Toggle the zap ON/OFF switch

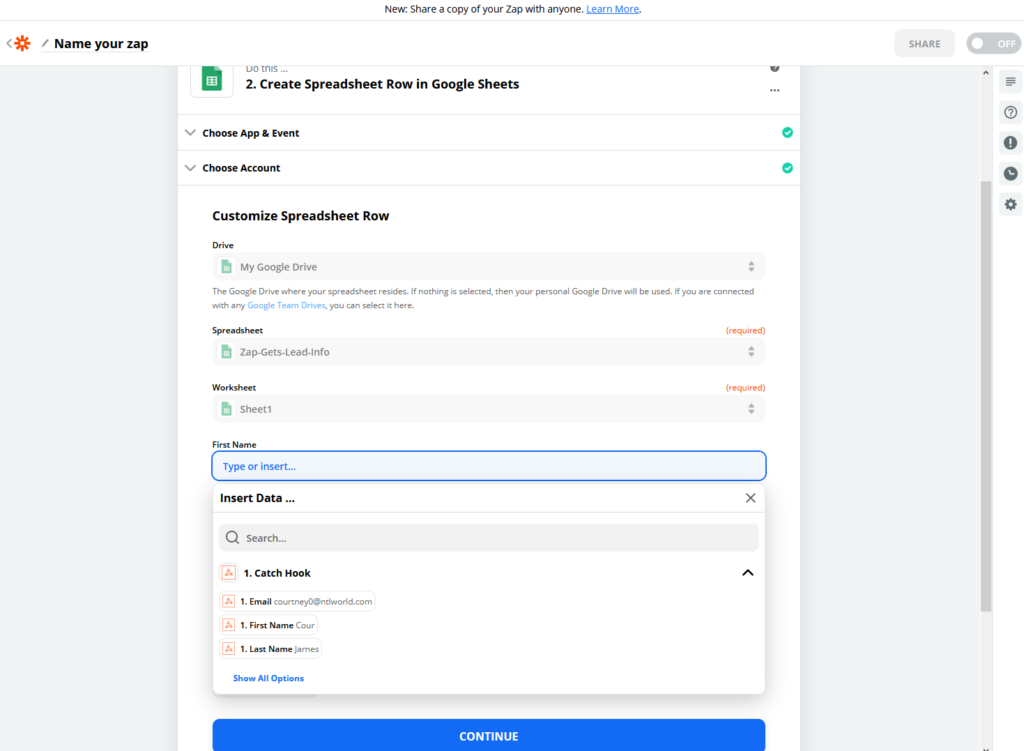(x=993, y=44)
